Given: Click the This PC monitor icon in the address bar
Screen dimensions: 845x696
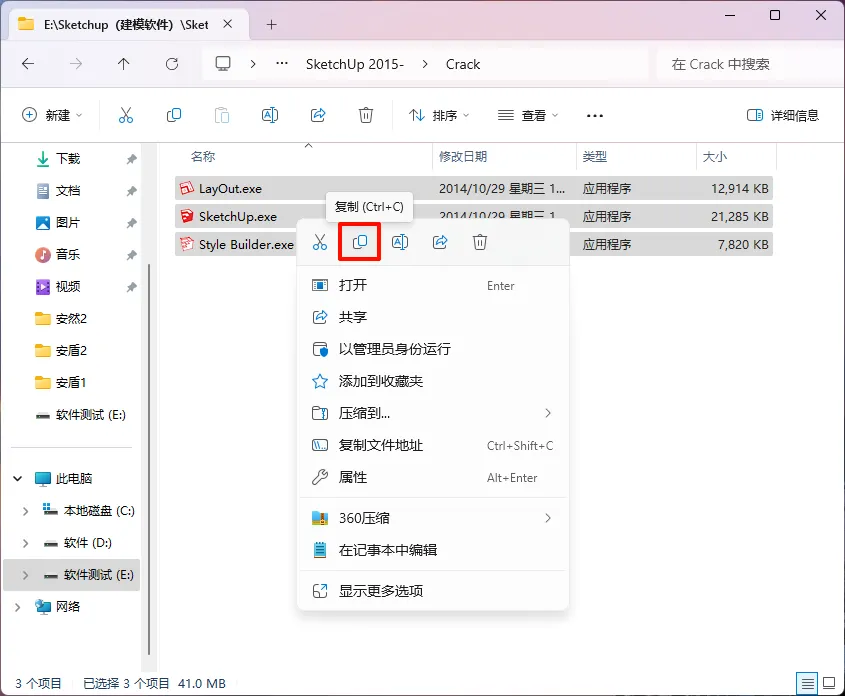Looking at the screenshot, I should click(223, 64).
